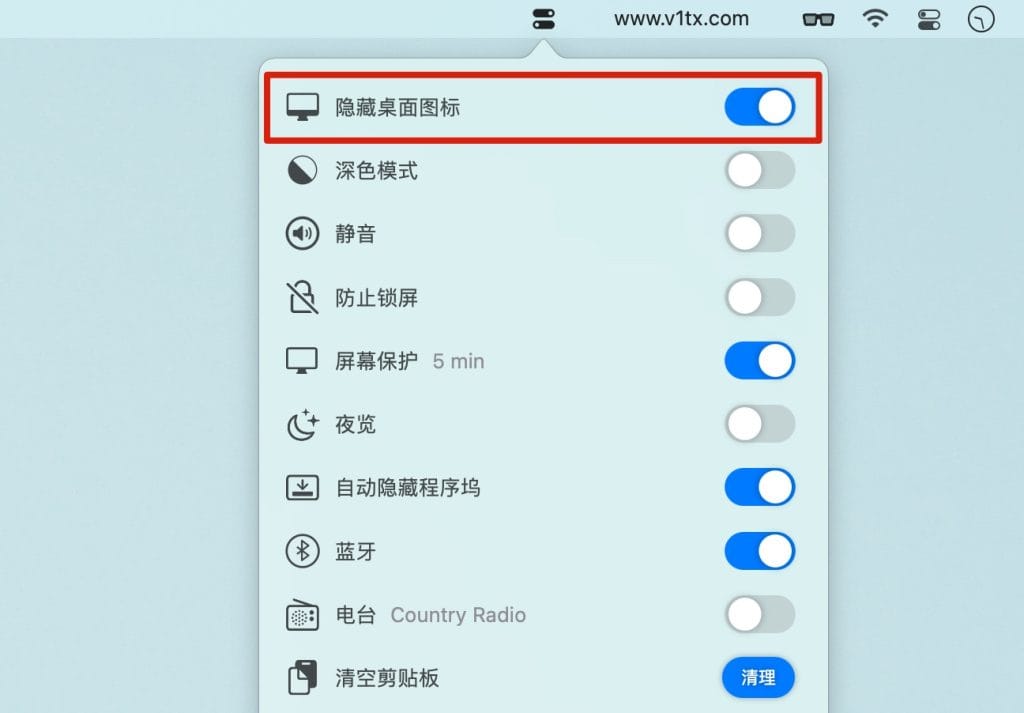Click the One Switch menu bar icon
This screenshot has height=713, width=1024.
[x=543, y=19]
